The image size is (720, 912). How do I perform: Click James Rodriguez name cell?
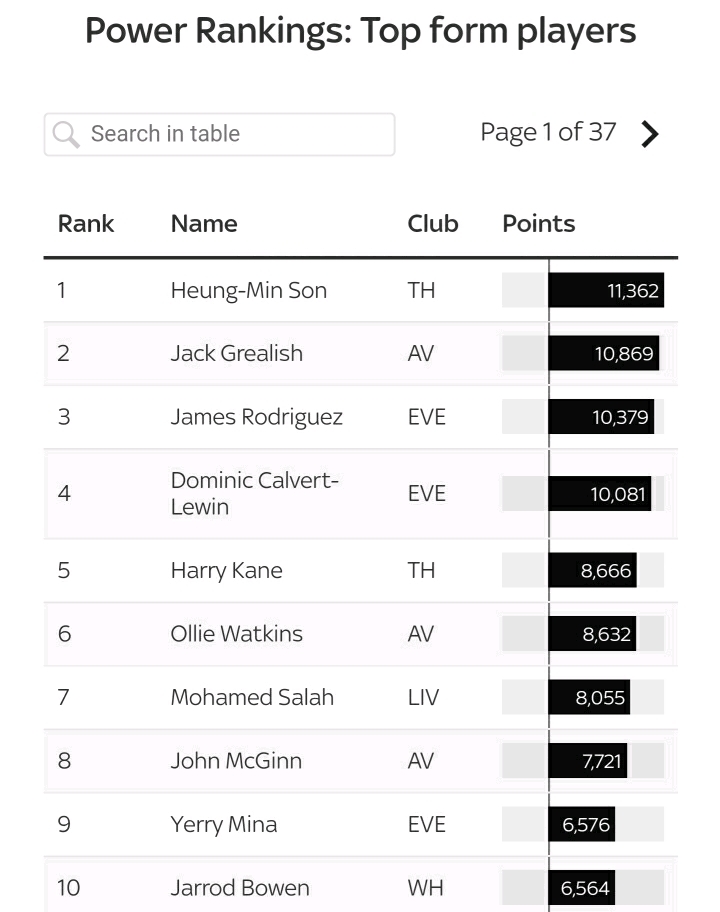click(x=257, y=417)
